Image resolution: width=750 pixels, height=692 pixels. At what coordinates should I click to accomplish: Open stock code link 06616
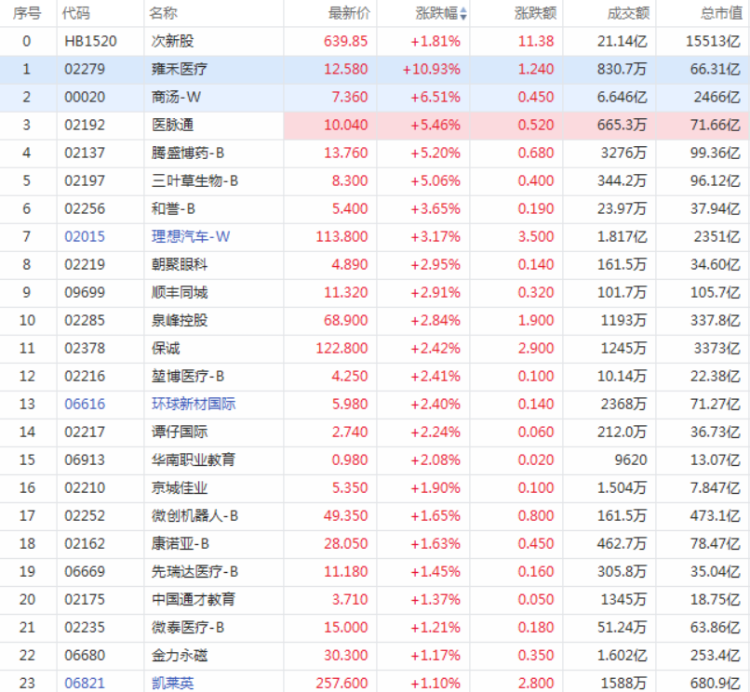[x=85, y=404]
